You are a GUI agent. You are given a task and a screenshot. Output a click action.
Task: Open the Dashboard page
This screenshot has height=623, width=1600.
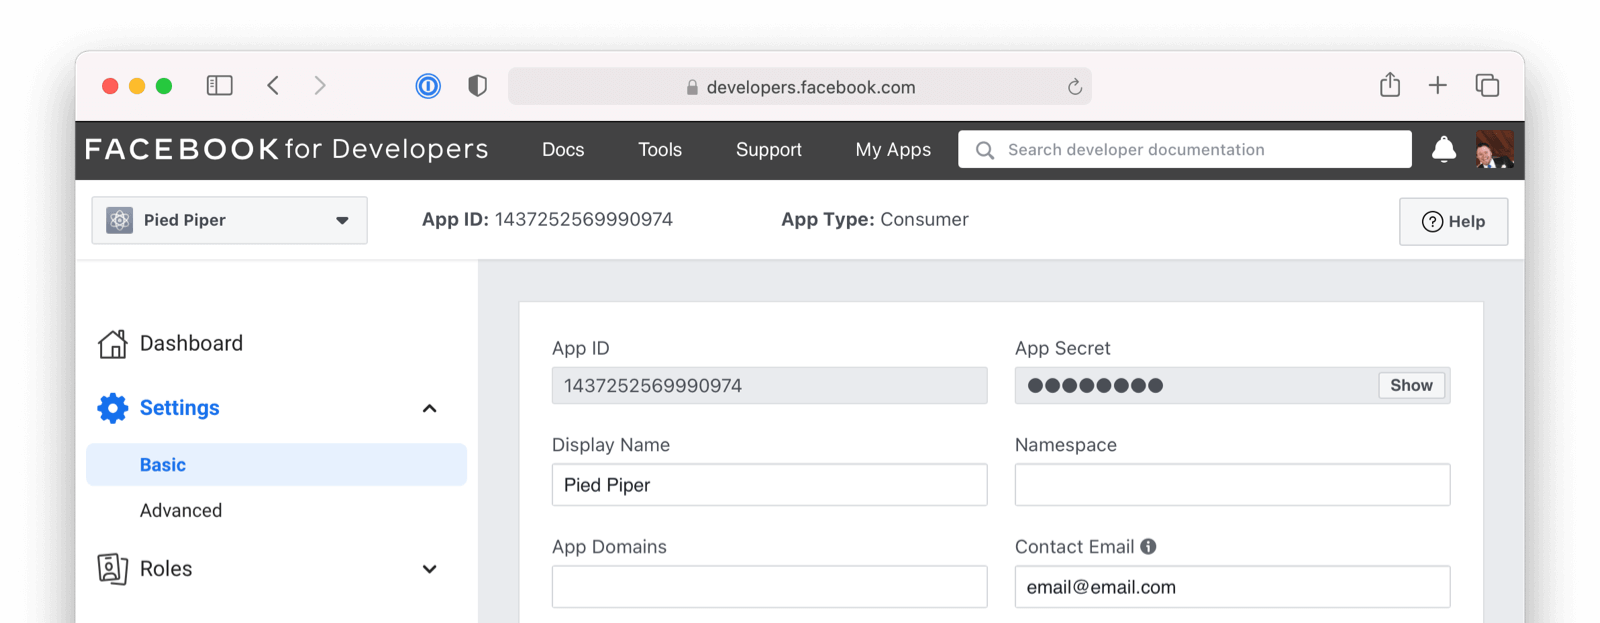pos(191,343)
